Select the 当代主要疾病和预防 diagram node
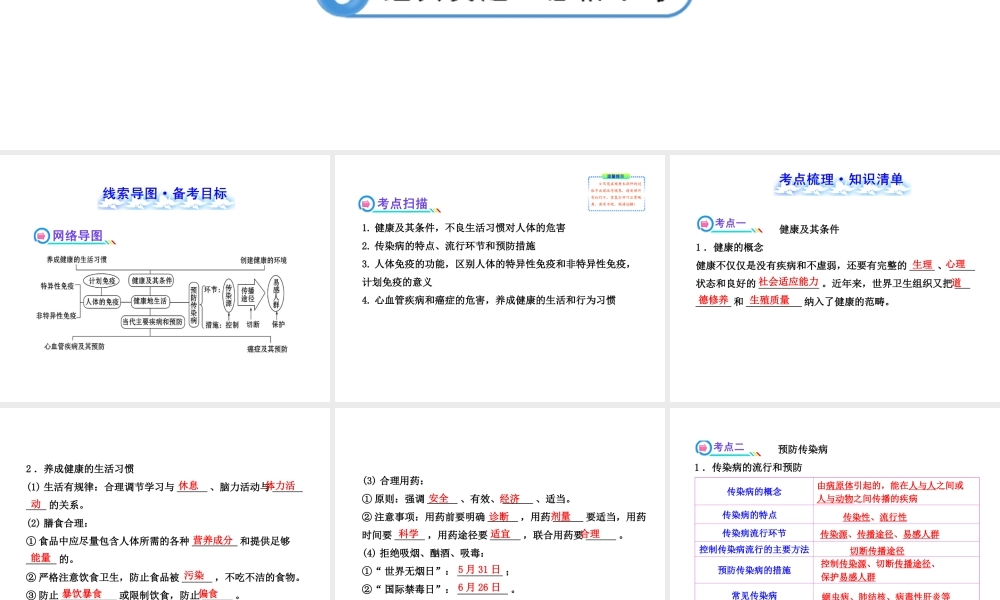 point(153,321)
